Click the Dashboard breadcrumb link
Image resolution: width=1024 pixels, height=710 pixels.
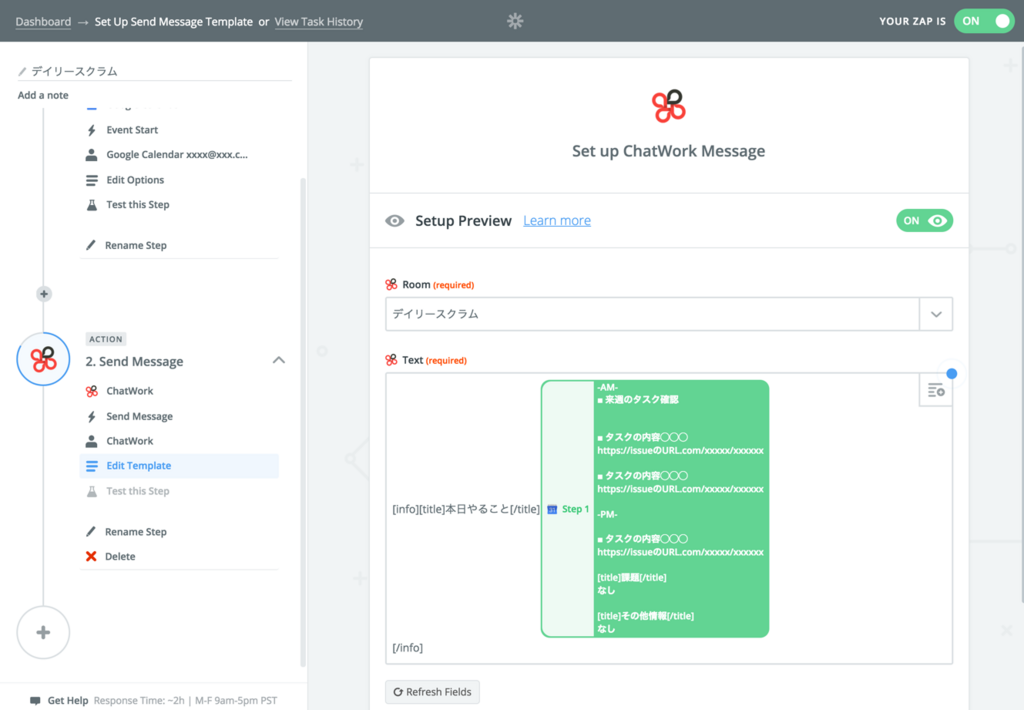[x=43, y=22]
